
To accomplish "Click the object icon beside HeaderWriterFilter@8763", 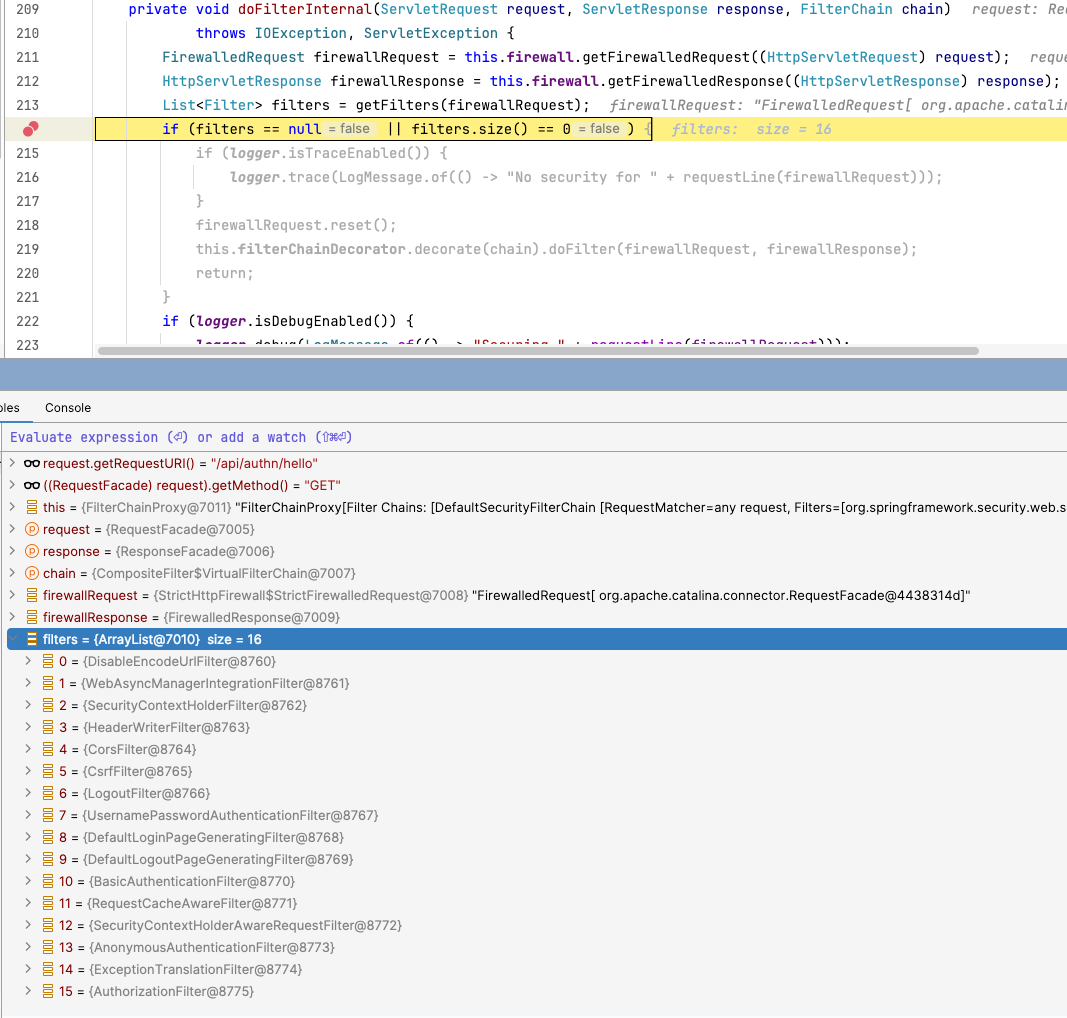I will [48, 727].
